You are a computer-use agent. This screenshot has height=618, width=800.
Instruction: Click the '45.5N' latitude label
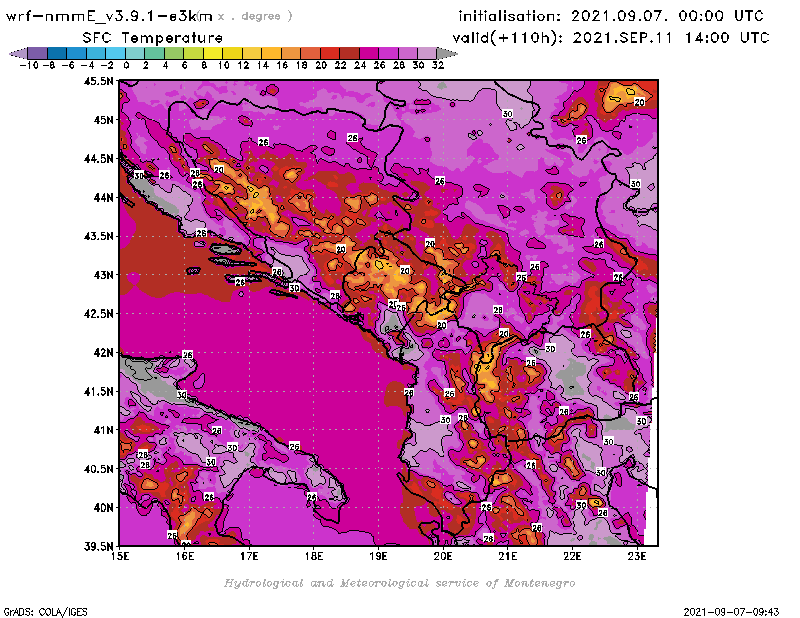(98, 81)
